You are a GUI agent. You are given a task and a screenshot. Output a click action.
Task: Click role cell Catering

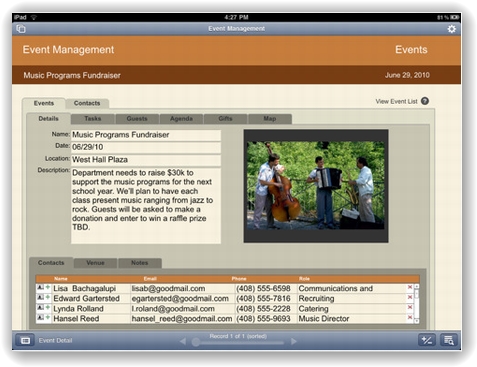click(313, 309)
